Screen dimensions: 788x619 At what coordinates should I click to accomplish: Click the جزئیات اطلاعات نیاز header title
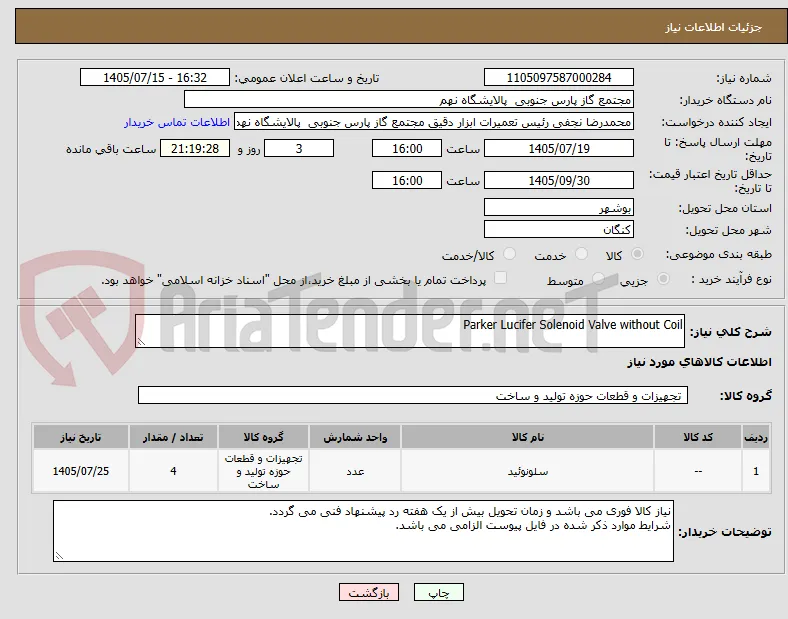(x=714, y=27)
